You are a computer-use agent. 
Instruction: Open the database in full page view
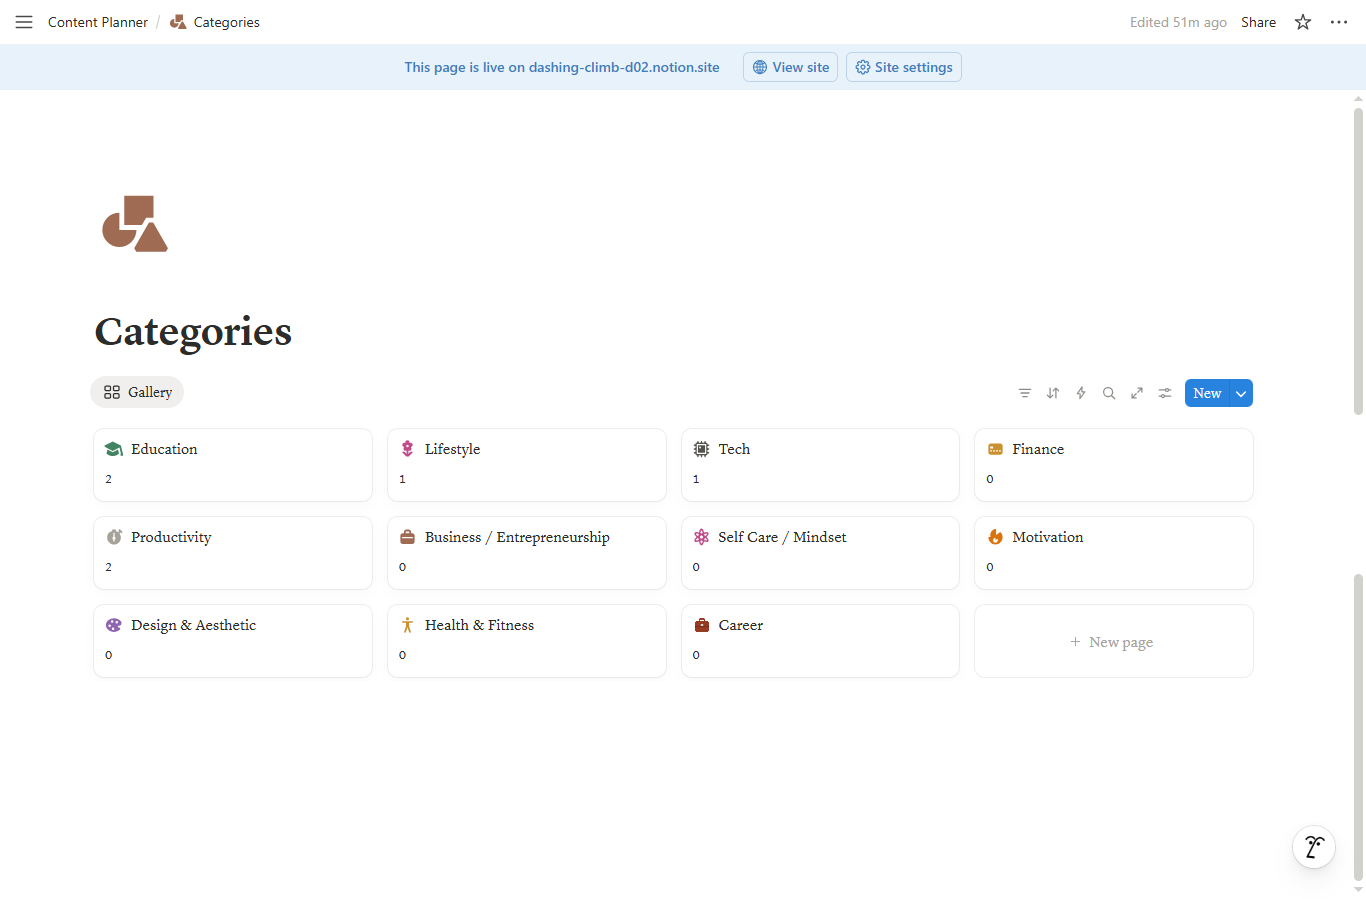click(x=1137, y=393)
